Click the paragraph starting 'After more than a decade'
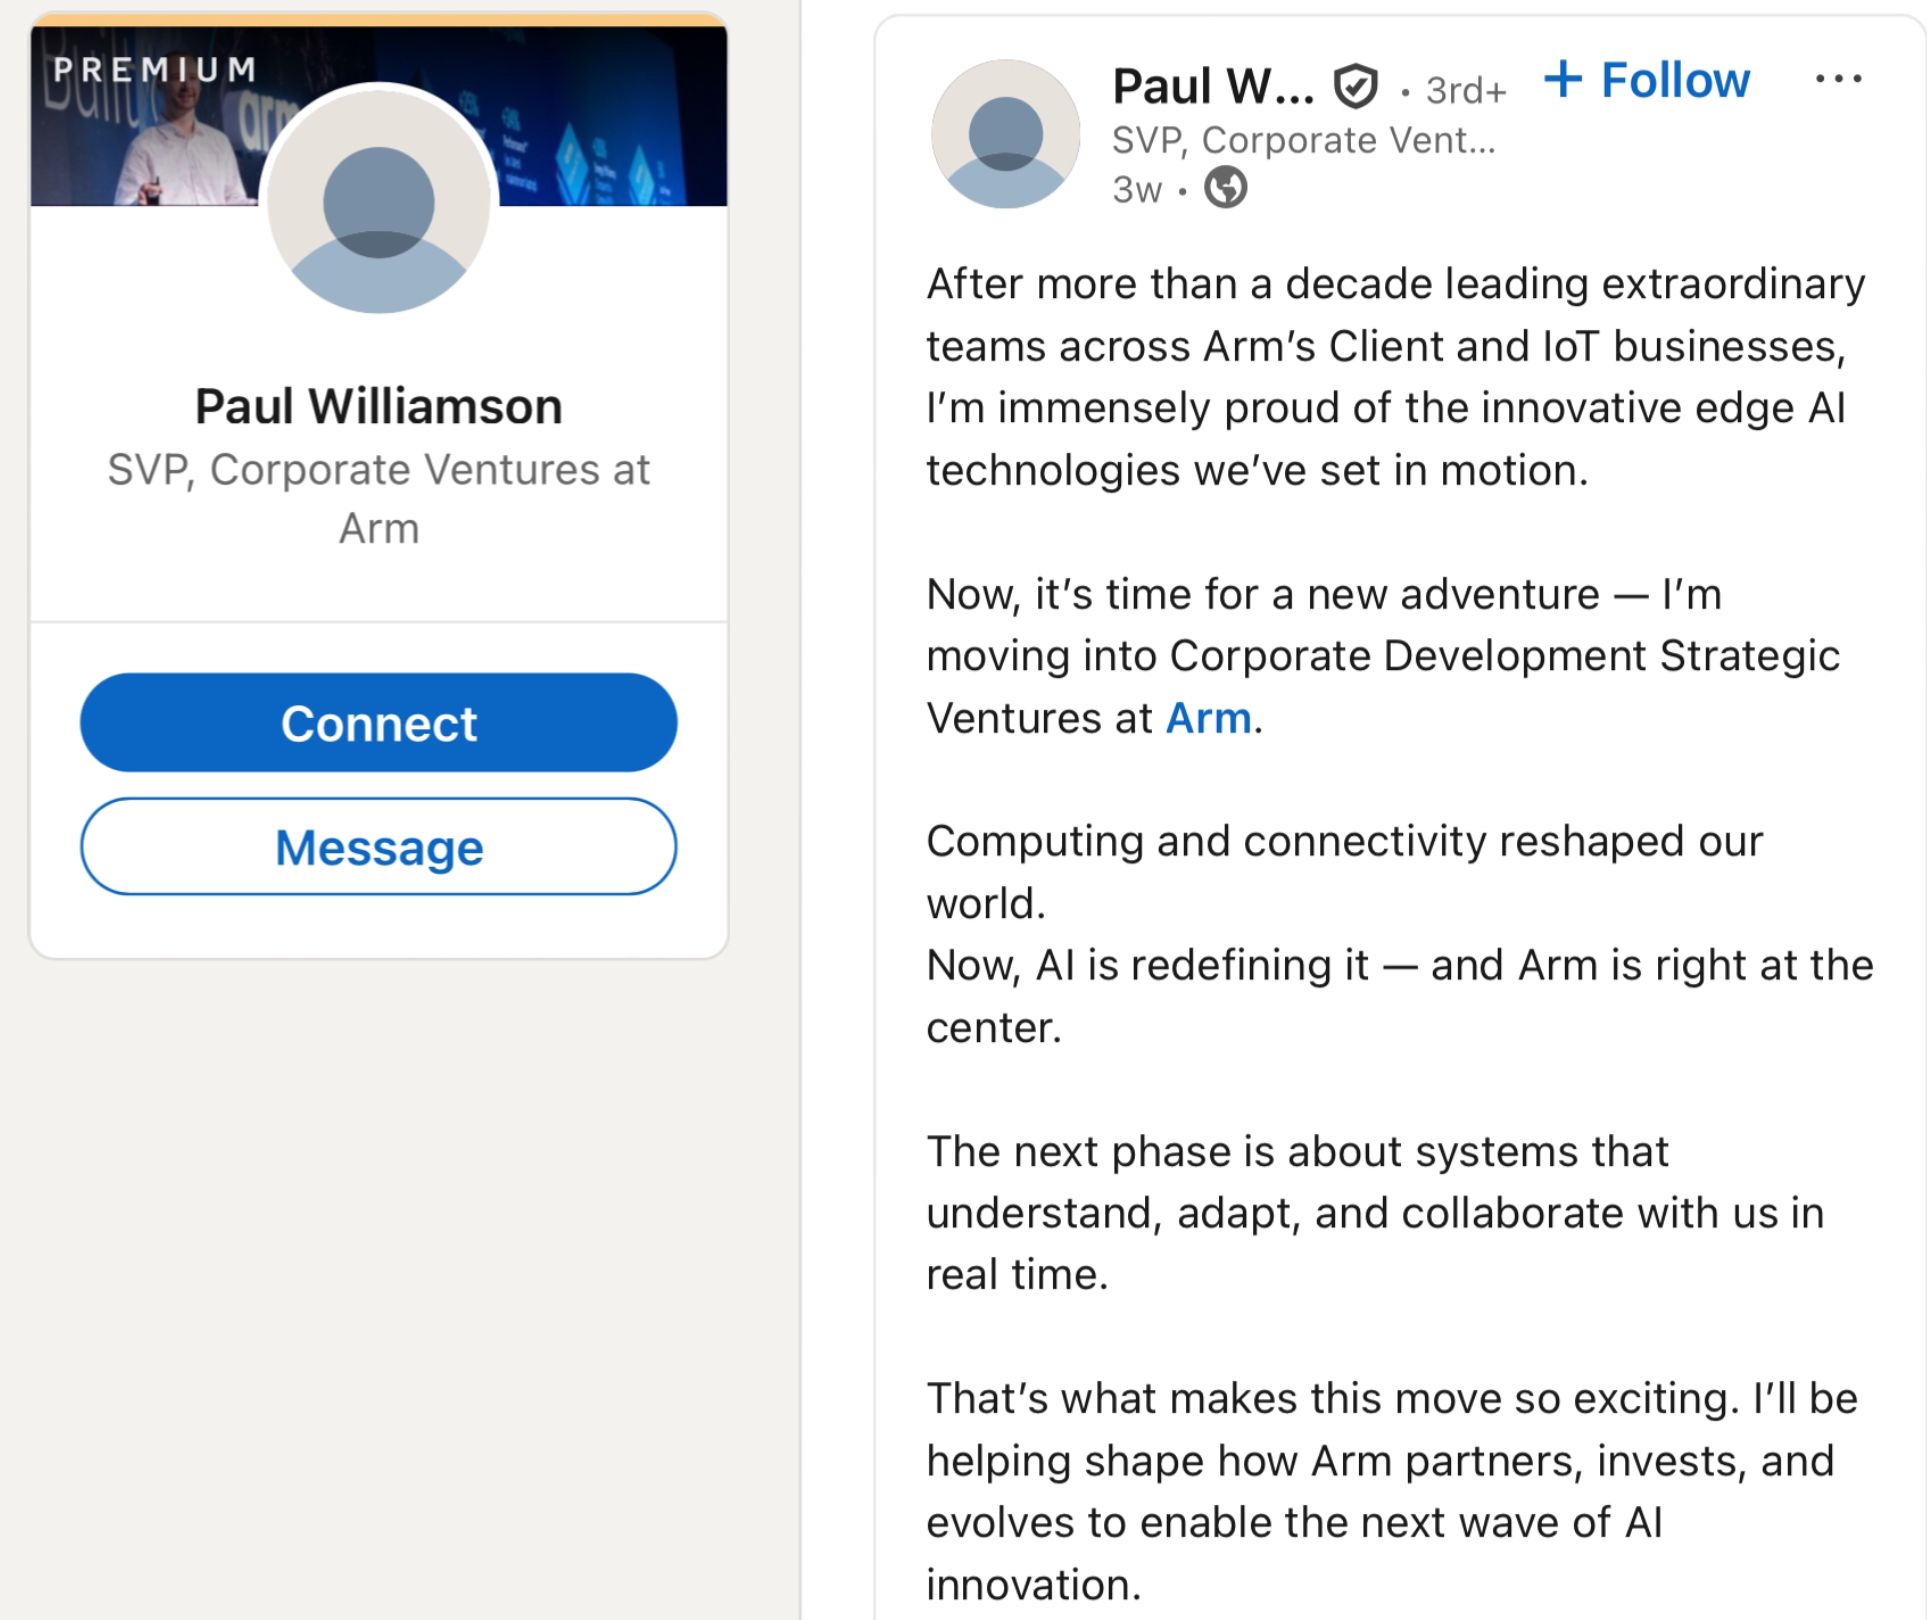Image resolution: width=1927 pixels, height=1620 pixels. 1395,377
